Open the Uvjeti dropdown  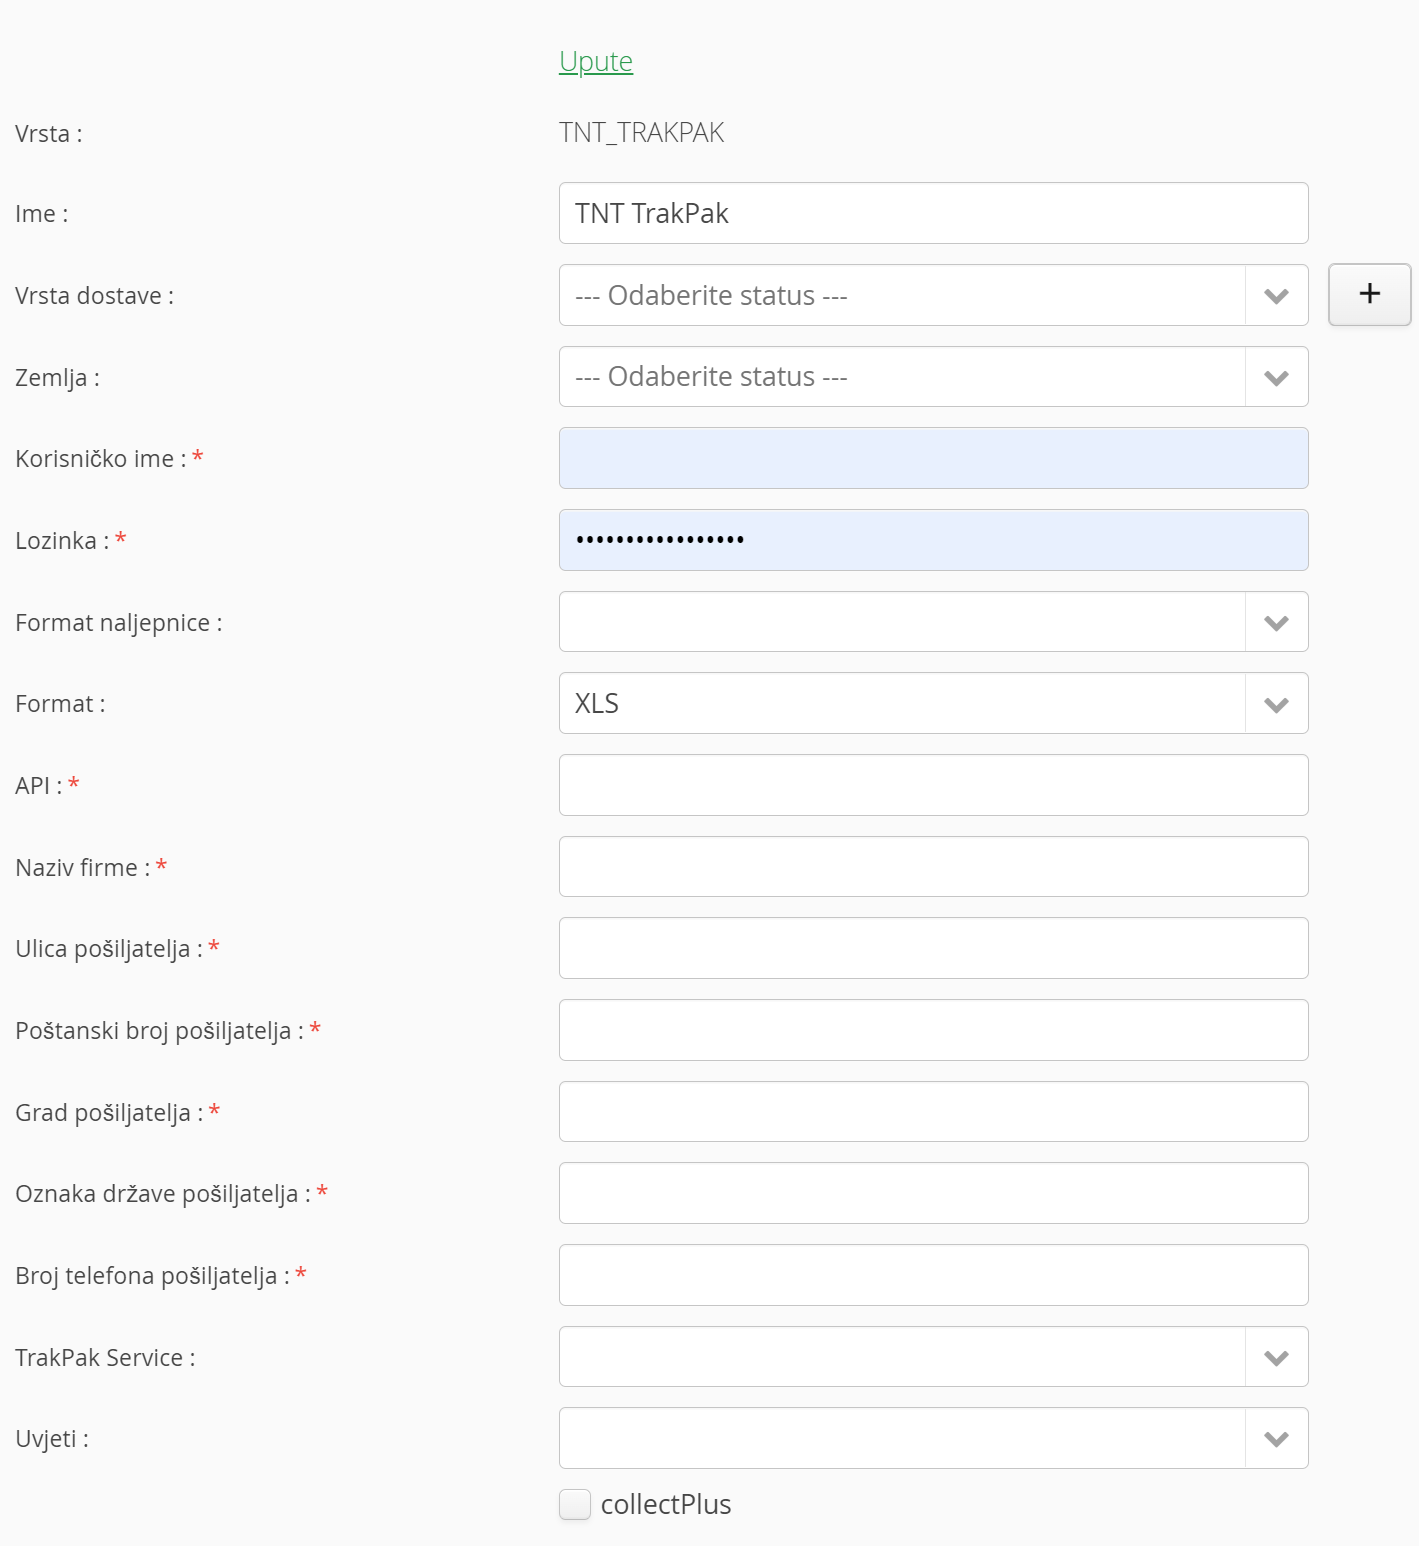click(933, 1438)
